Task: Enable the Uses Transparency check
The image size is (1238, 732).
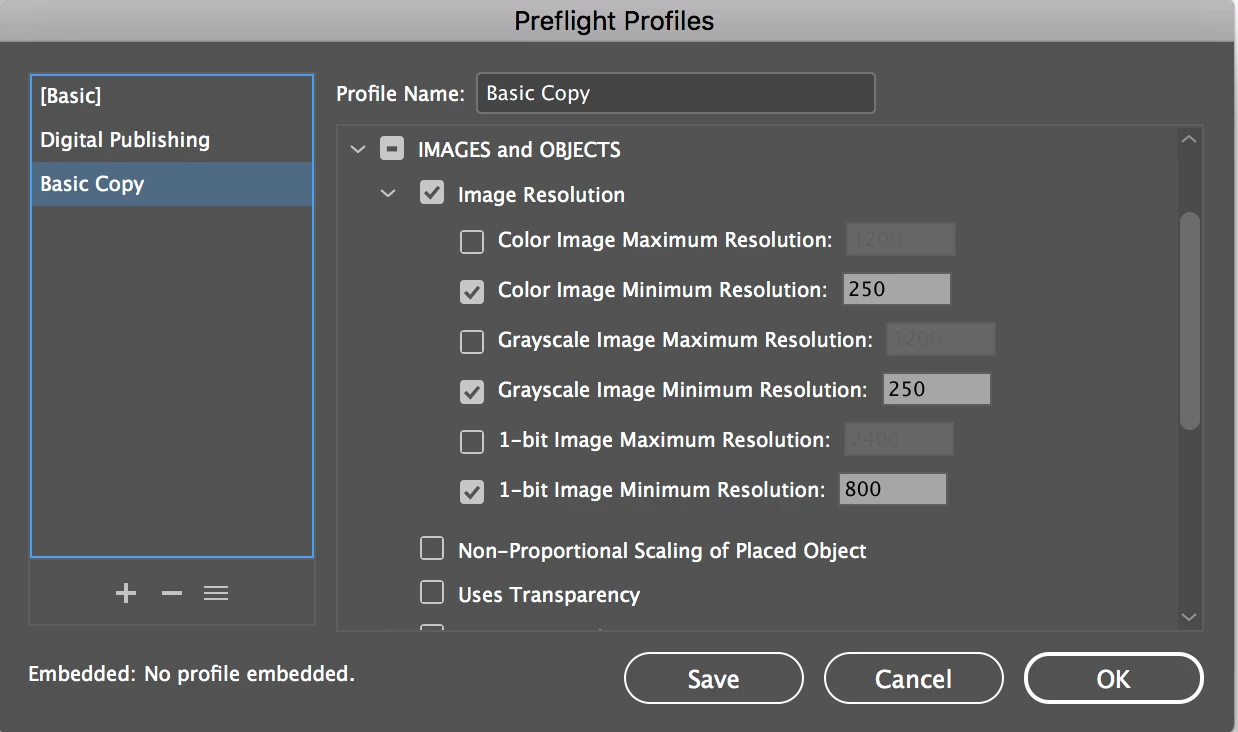Action: click(432, 593)
